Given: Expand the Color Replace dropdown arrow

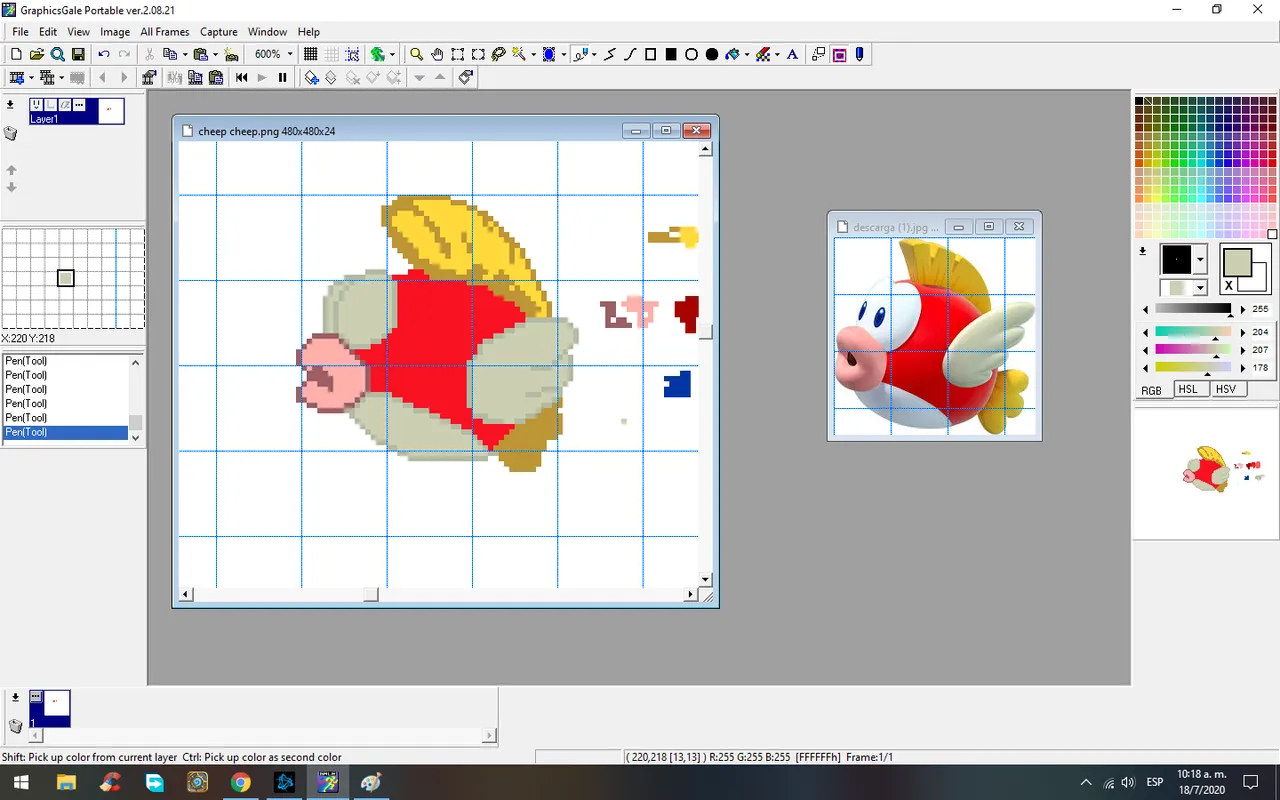Looking at the screenshot, I should 777,54.
